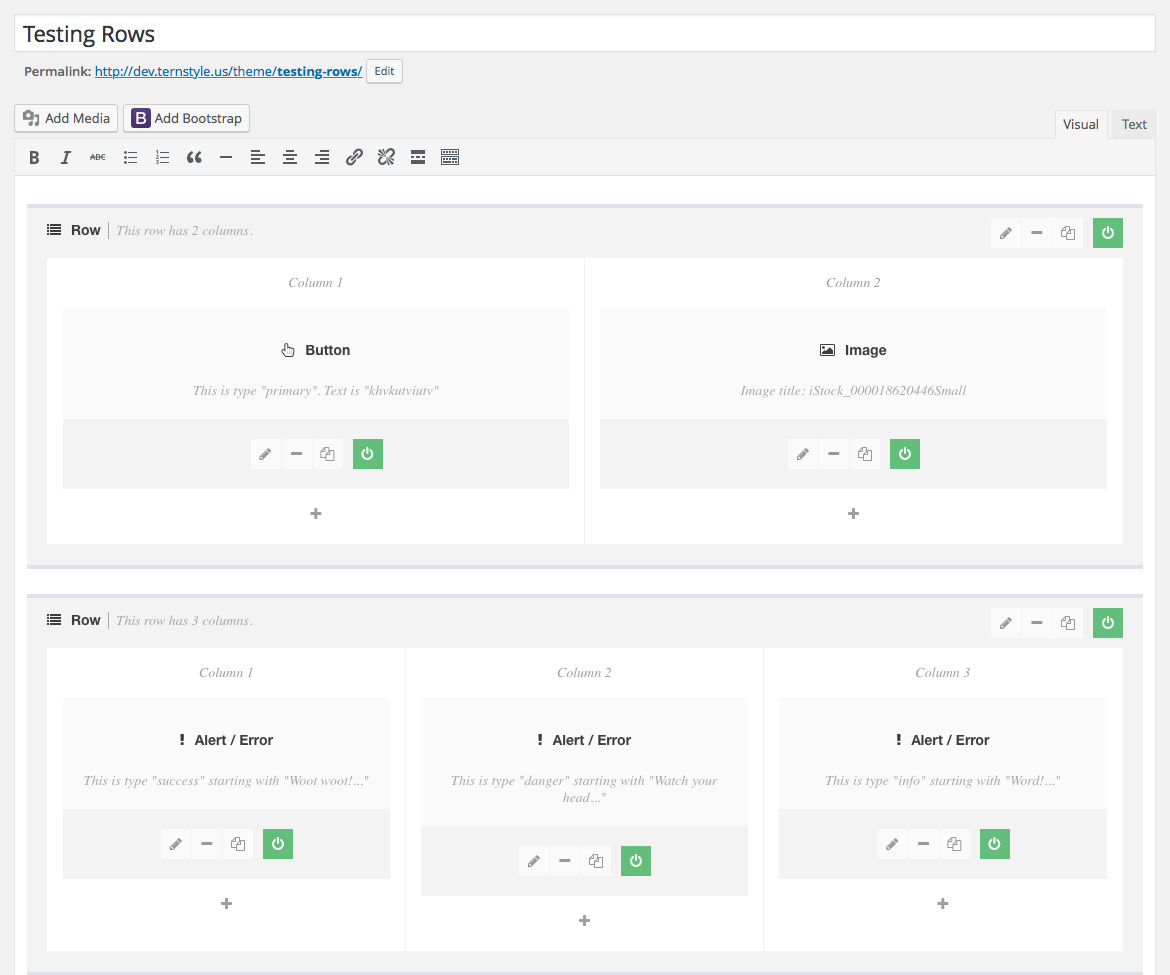Toggle power for the "info" Alert
The image size is (1170, 975).
coord(994,844)
